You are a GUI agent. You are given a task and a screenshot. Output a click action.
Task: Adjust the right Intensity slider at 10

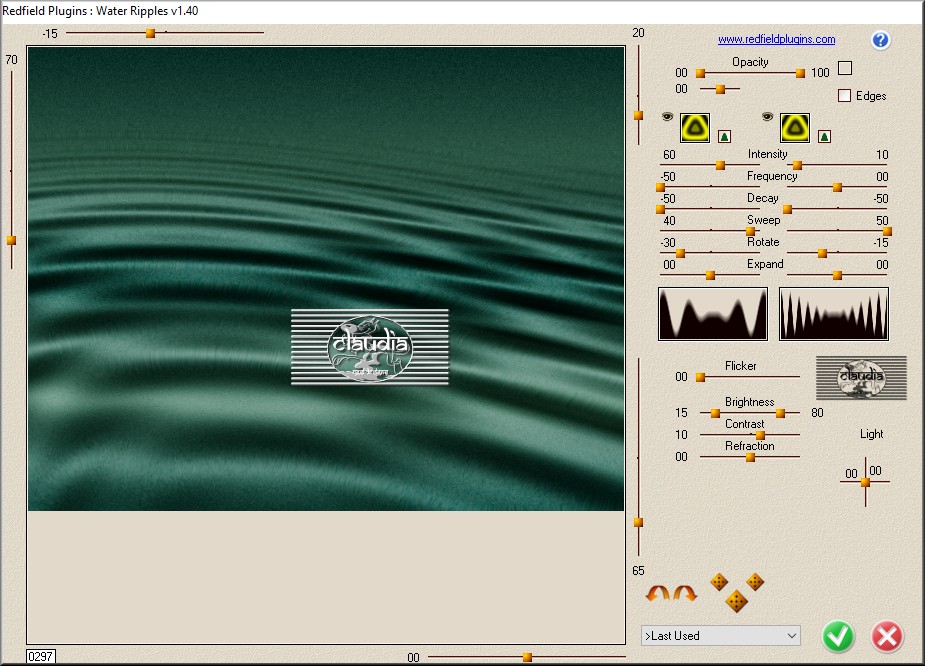pos(797,166)
